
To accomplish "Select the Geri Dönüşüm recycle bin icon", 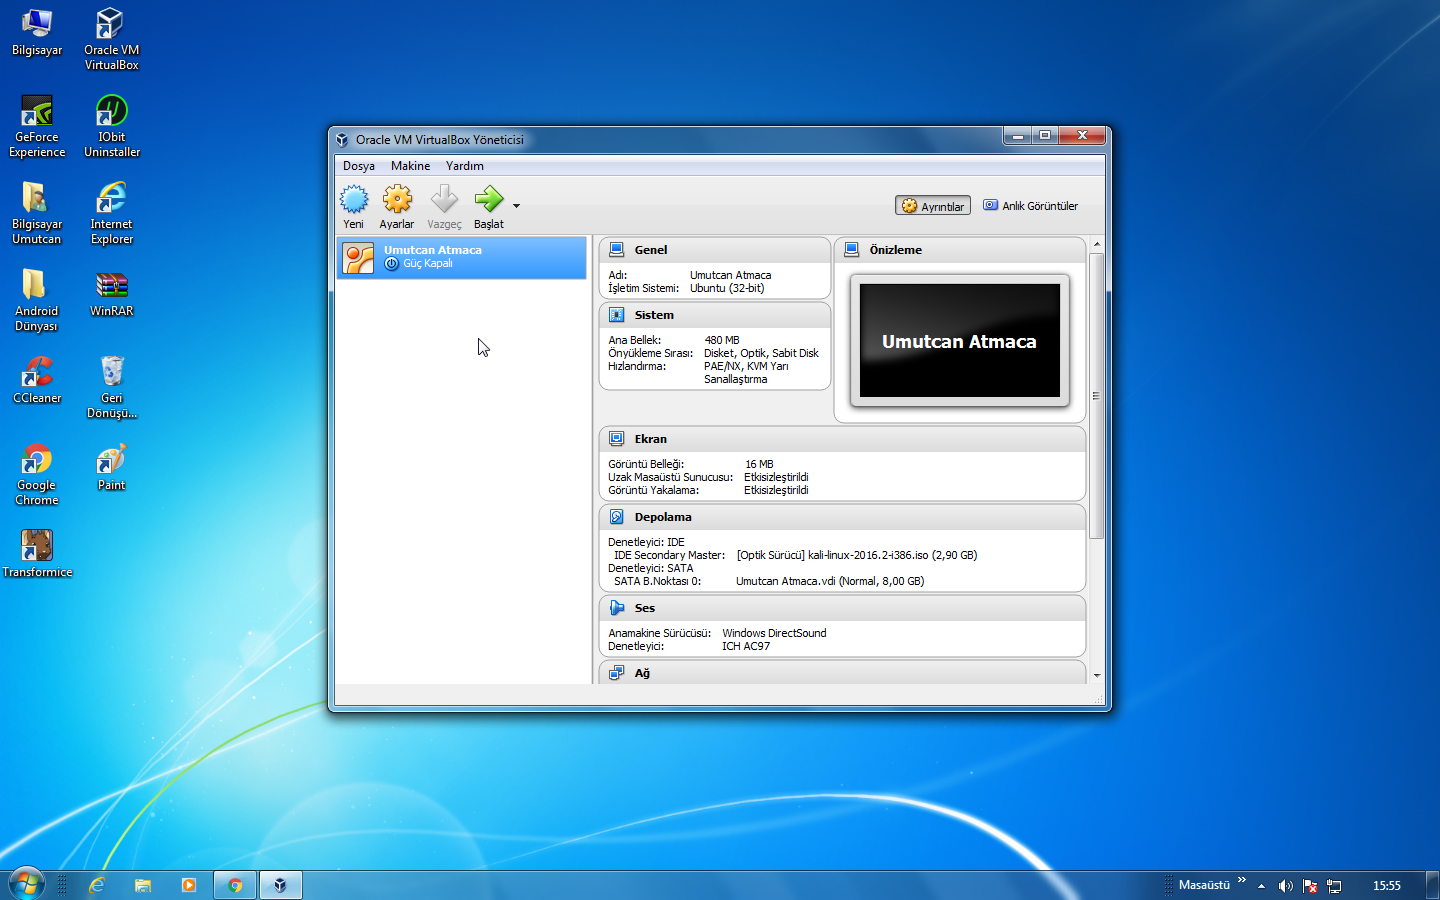I will 111,387.
